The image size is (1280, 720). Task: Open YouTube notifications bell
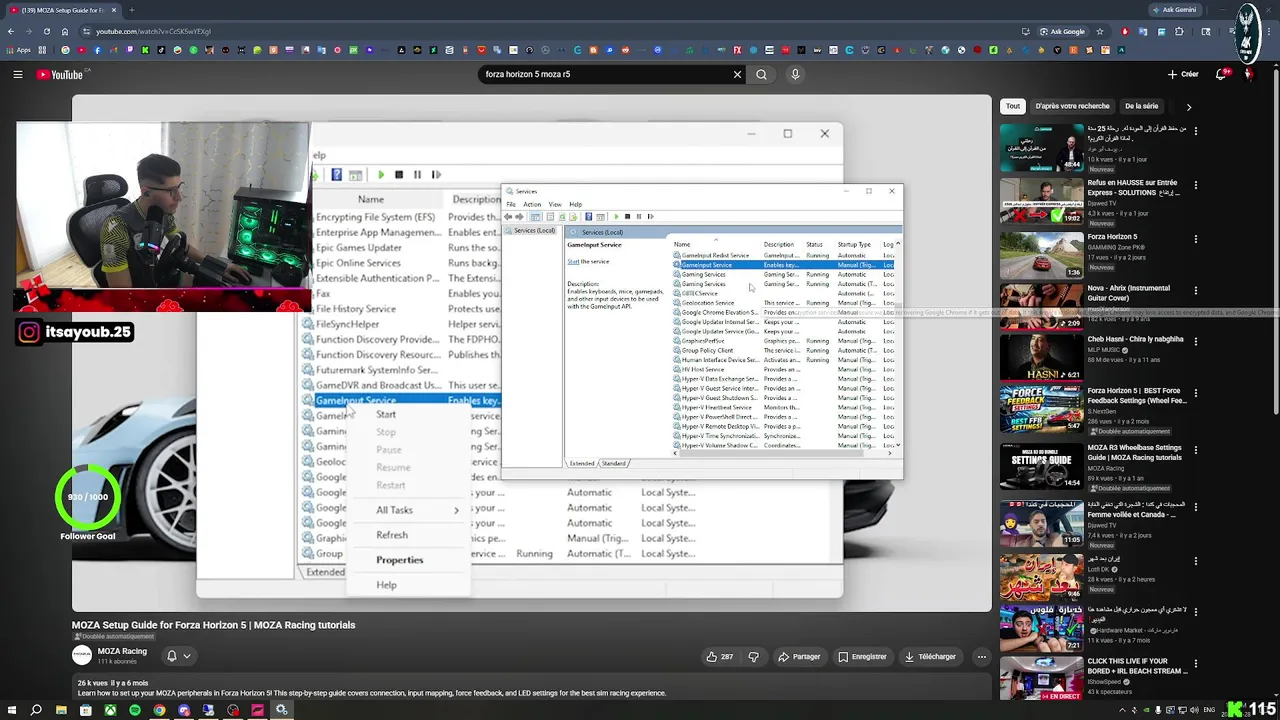point(1222,74)
